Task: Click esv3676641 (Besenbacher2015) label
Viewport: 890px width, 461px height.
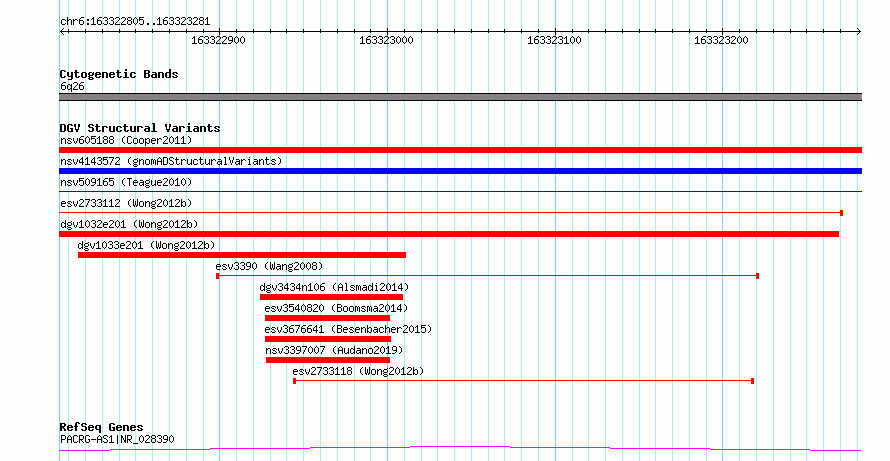Action: [x=348, y=329]
